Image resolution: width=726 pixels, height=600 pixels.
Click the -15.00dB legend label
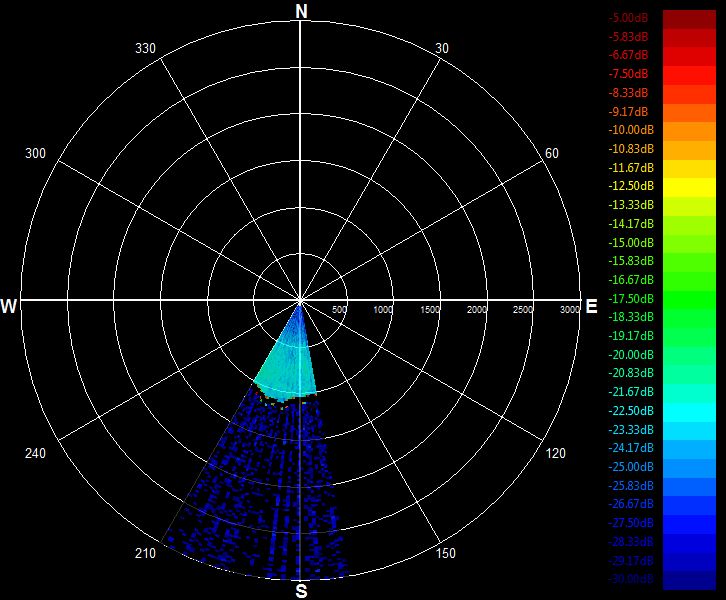(631, 243)
